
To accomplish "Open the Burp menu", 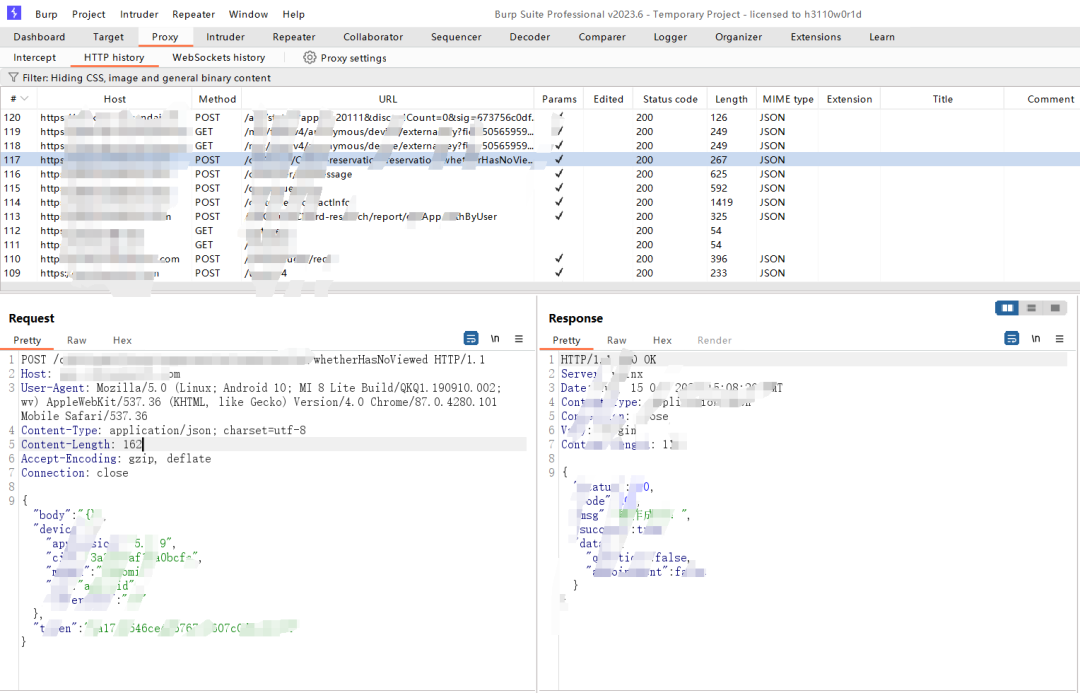I will click(x=46, y=14).
